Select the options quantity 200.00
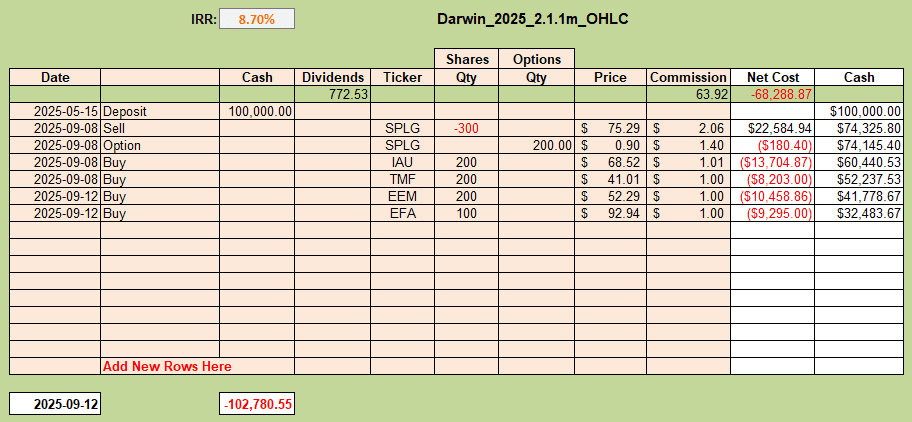This screenshot has height=422, width=912. pyautogui.click(x=536, y=145)
